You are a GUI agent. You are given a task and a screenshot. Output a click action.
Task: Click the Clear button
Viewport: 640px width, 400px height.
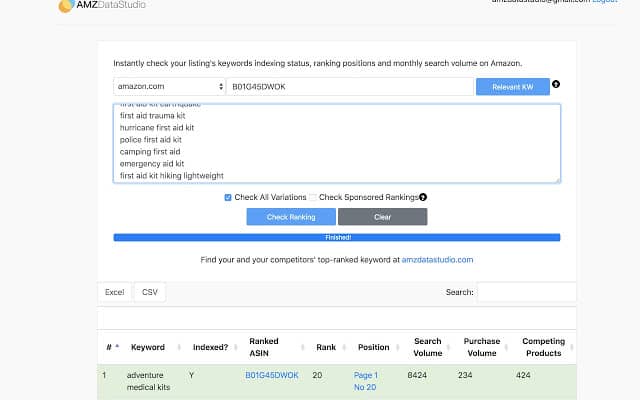382,217
